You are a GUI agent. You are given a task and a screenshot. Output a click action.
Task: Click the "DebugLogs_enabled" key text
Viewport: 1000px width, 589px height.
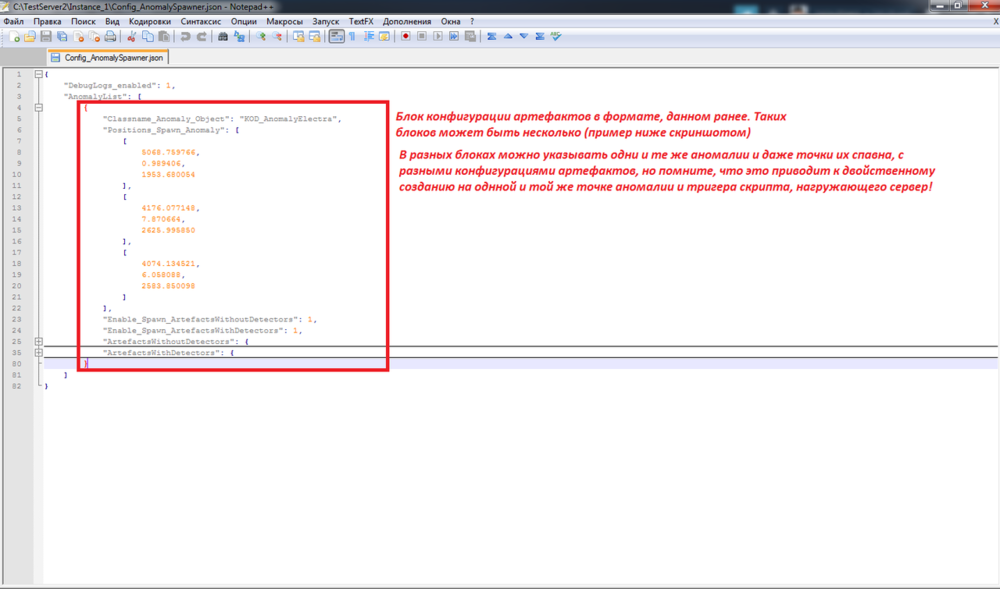110,85
